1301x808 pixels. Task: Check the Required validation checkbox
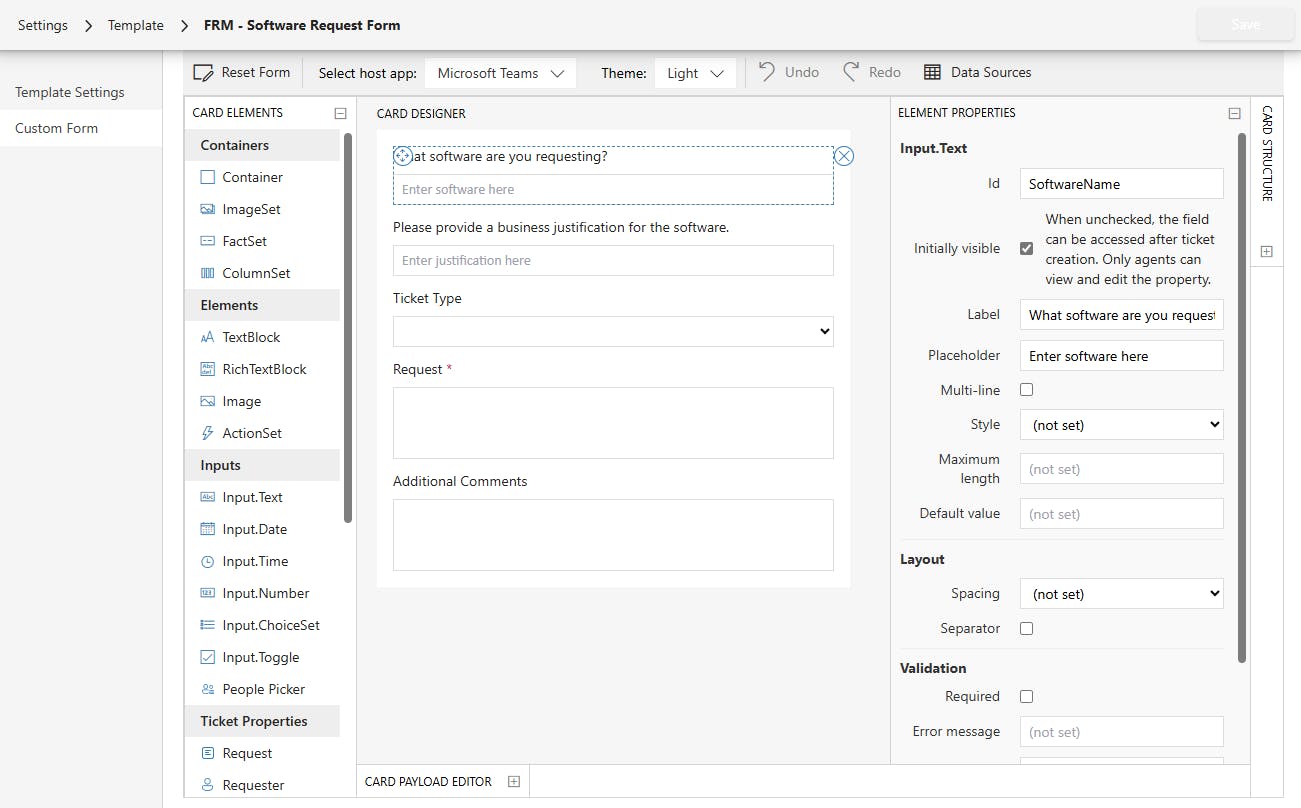click(x=1026, y=696)
